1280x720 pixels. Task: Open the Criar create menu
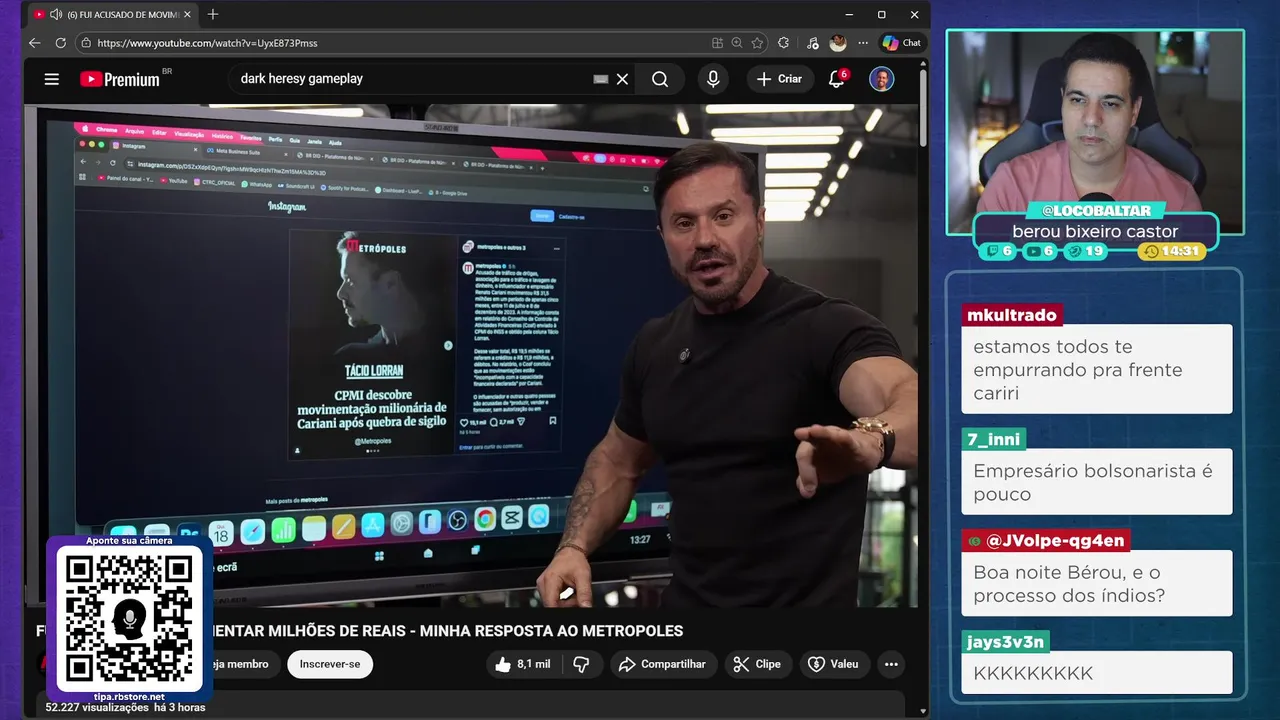[779, 79]
